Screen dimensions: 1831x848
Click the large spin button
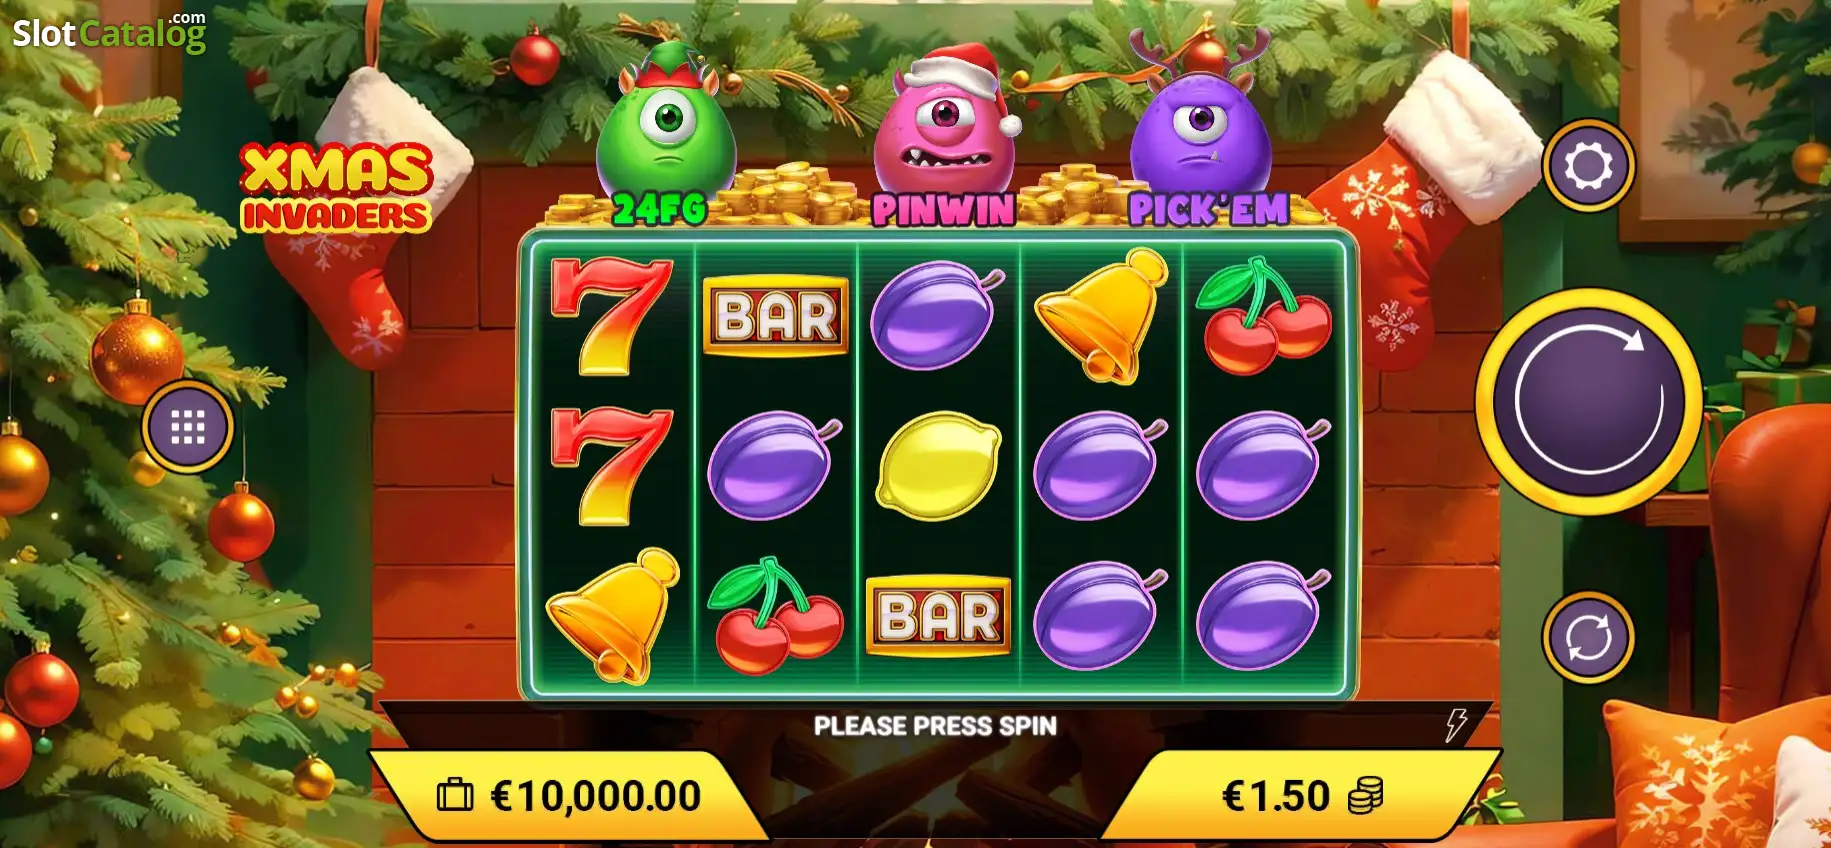coord(1588,402)
